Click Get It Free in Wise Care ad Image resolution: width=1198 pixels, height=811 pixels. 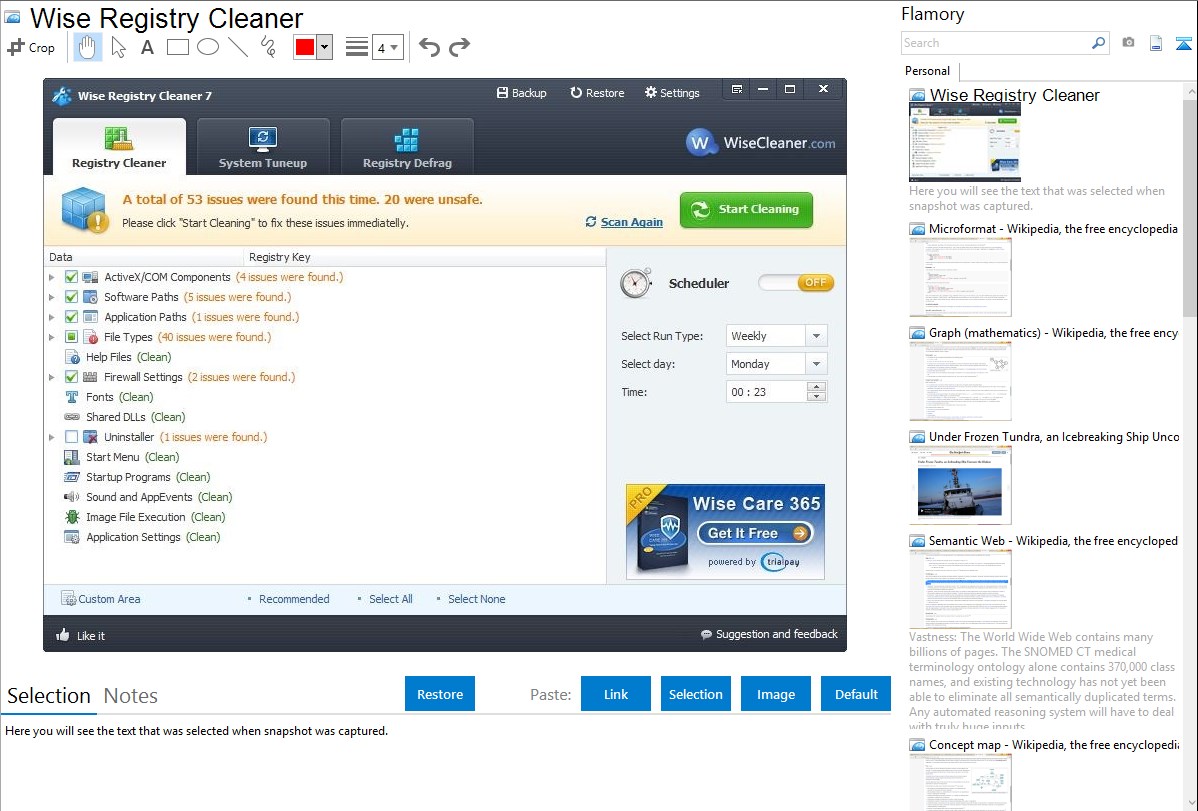(x=756, y=533)
